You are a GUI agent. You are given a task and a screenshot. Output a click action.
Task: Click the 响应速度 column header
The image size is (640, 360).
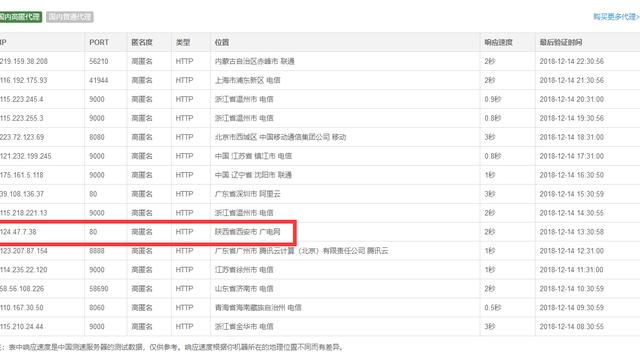pyautogui.click(x=498, y=42)
